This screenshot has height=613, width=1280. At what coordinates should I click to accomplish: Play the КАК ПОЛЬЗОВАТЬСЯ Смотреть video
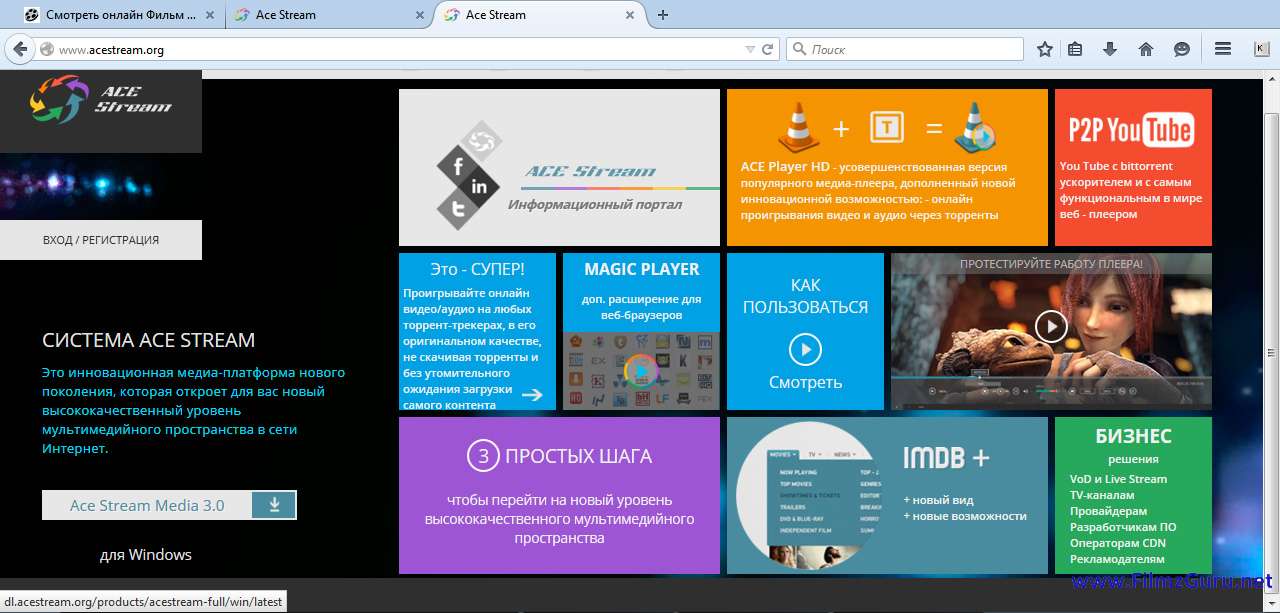coord(805,349)
